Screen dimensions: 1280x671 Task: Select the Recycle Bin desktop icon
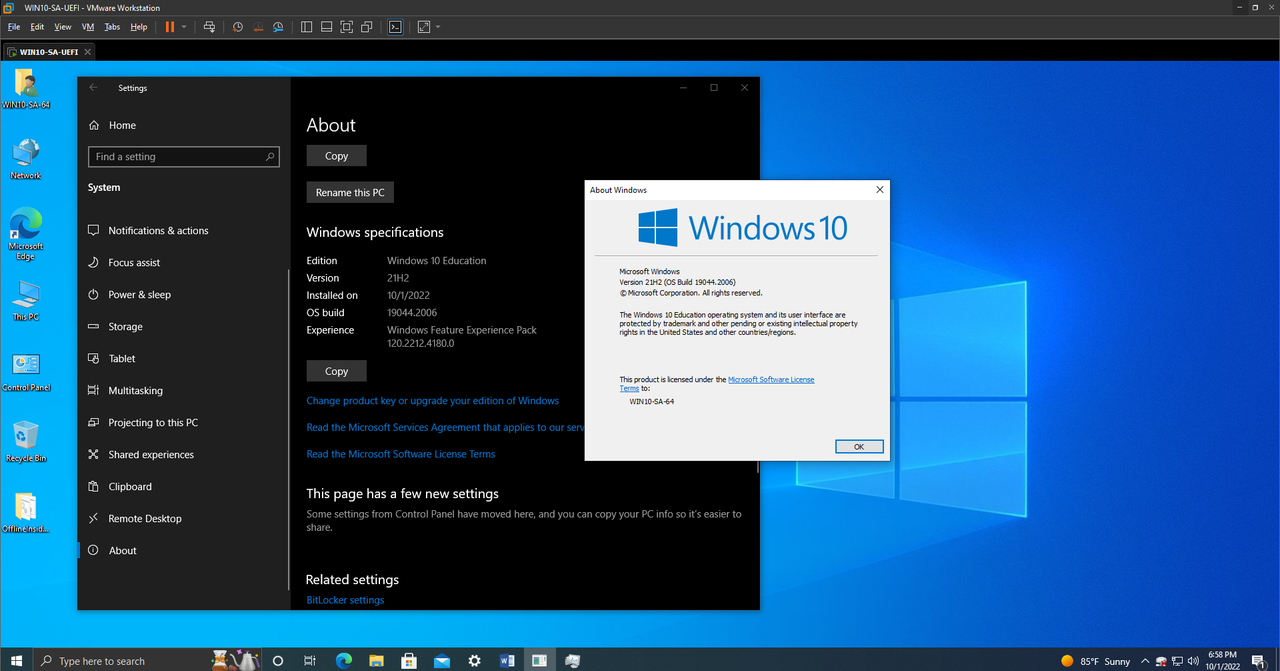point(26,442)
